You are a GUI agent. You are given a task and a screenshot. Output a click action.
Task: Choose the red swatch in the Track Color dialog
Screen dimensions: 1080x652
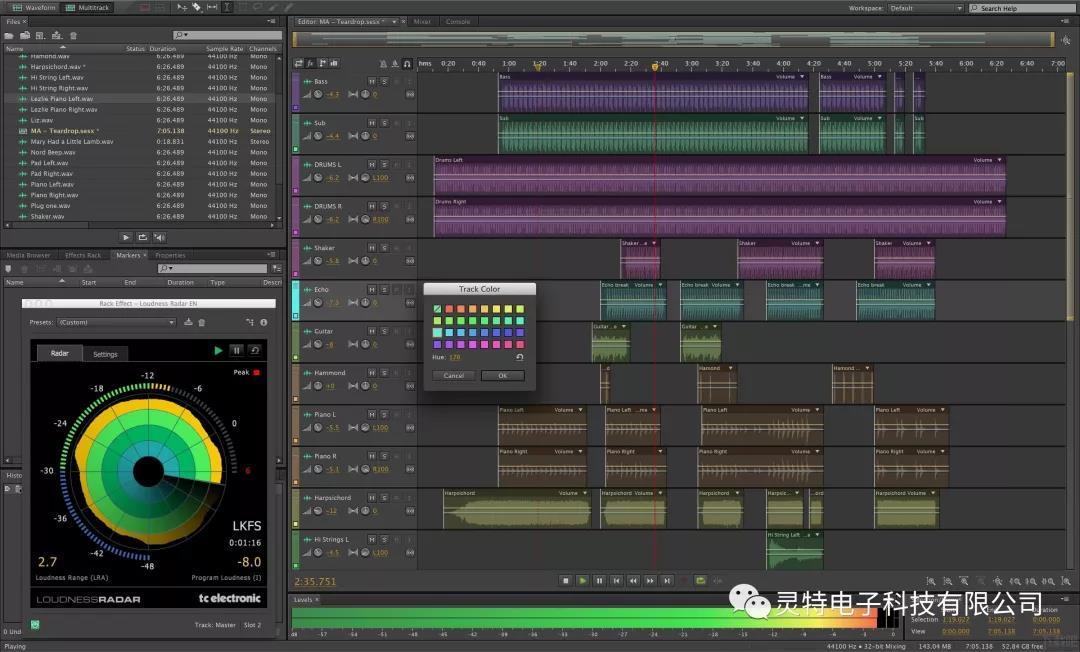[x=449, y=309]
